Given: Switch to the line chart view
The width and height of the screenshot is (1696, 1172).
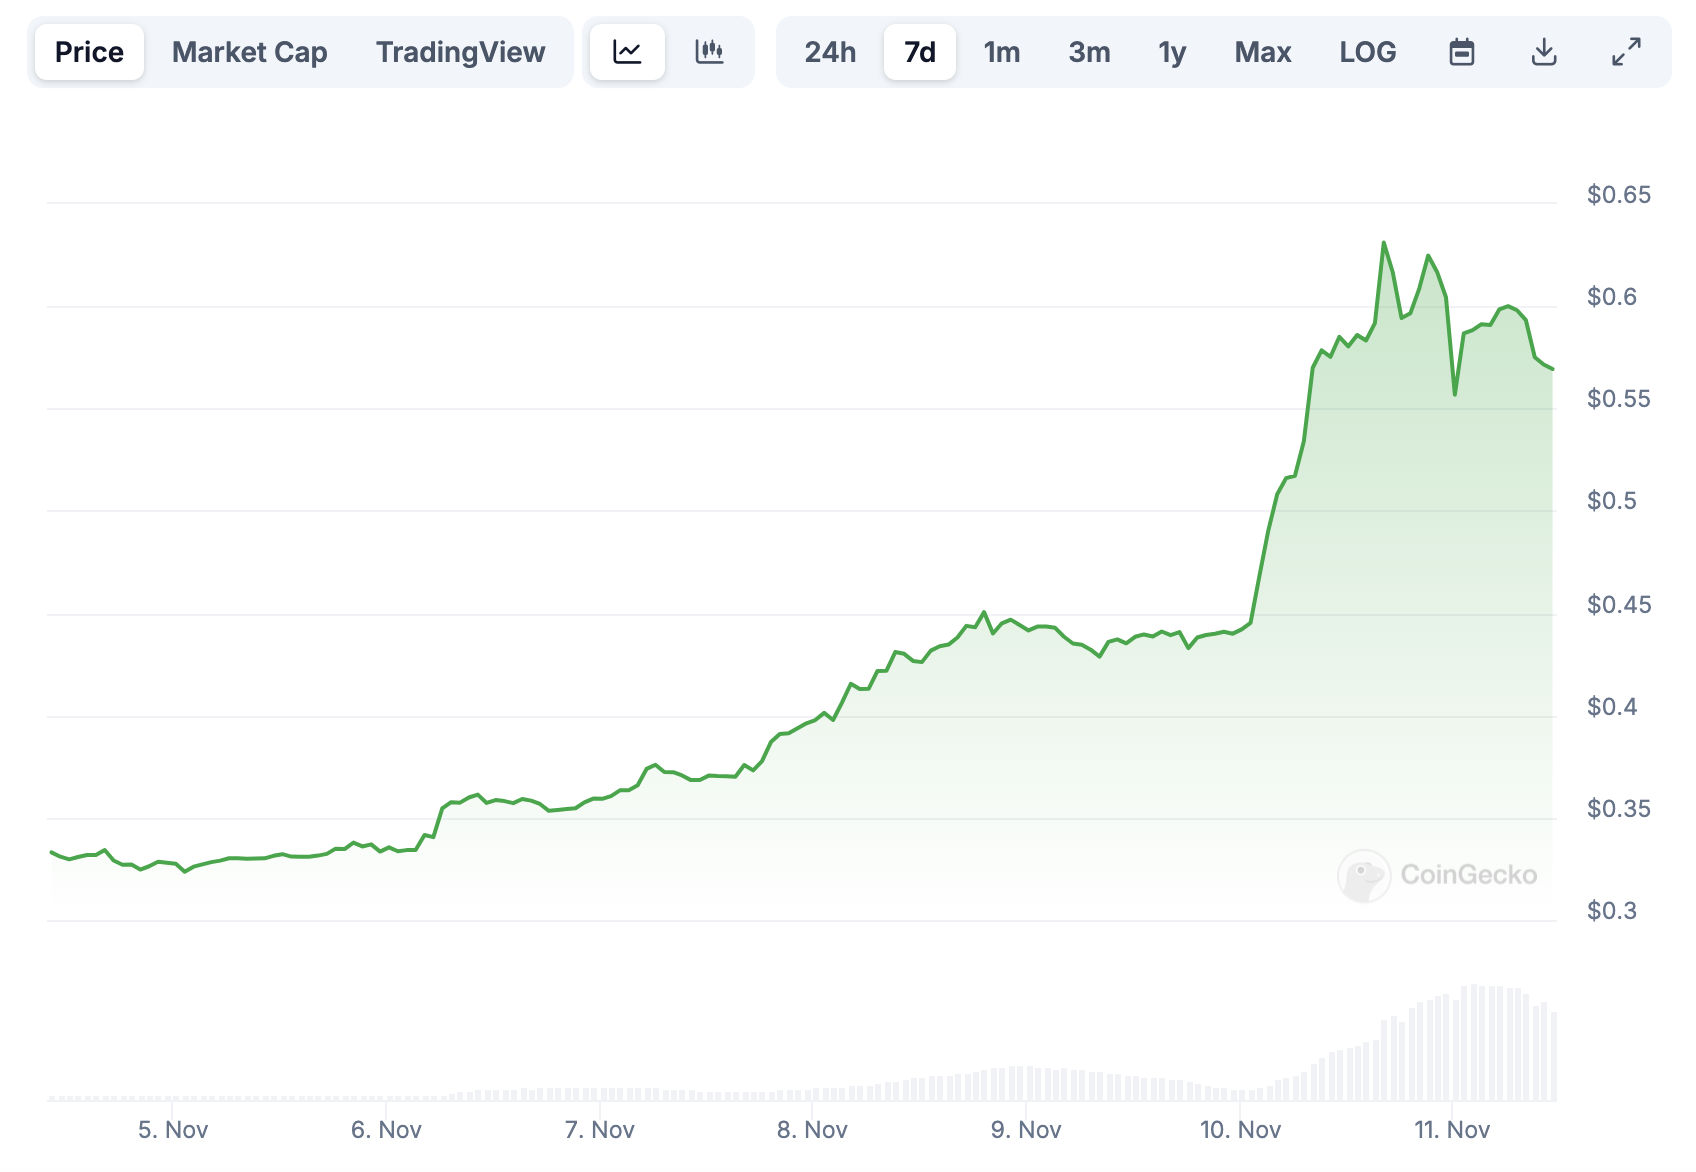Looking at the screenshot, I should [627, 52].
